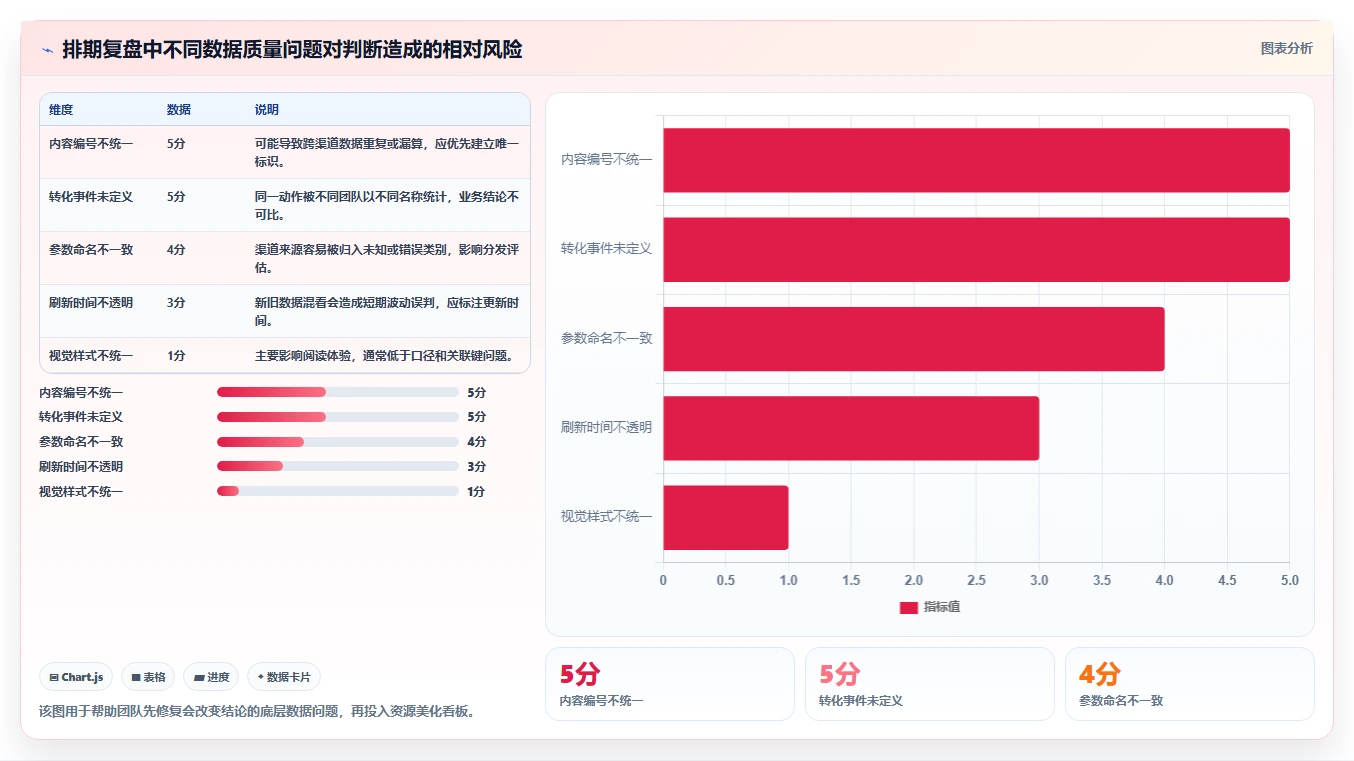Click the description starting 同一动作被不同团队
1354x761 pixels.
pyautogui.click(x=387, y=206)
